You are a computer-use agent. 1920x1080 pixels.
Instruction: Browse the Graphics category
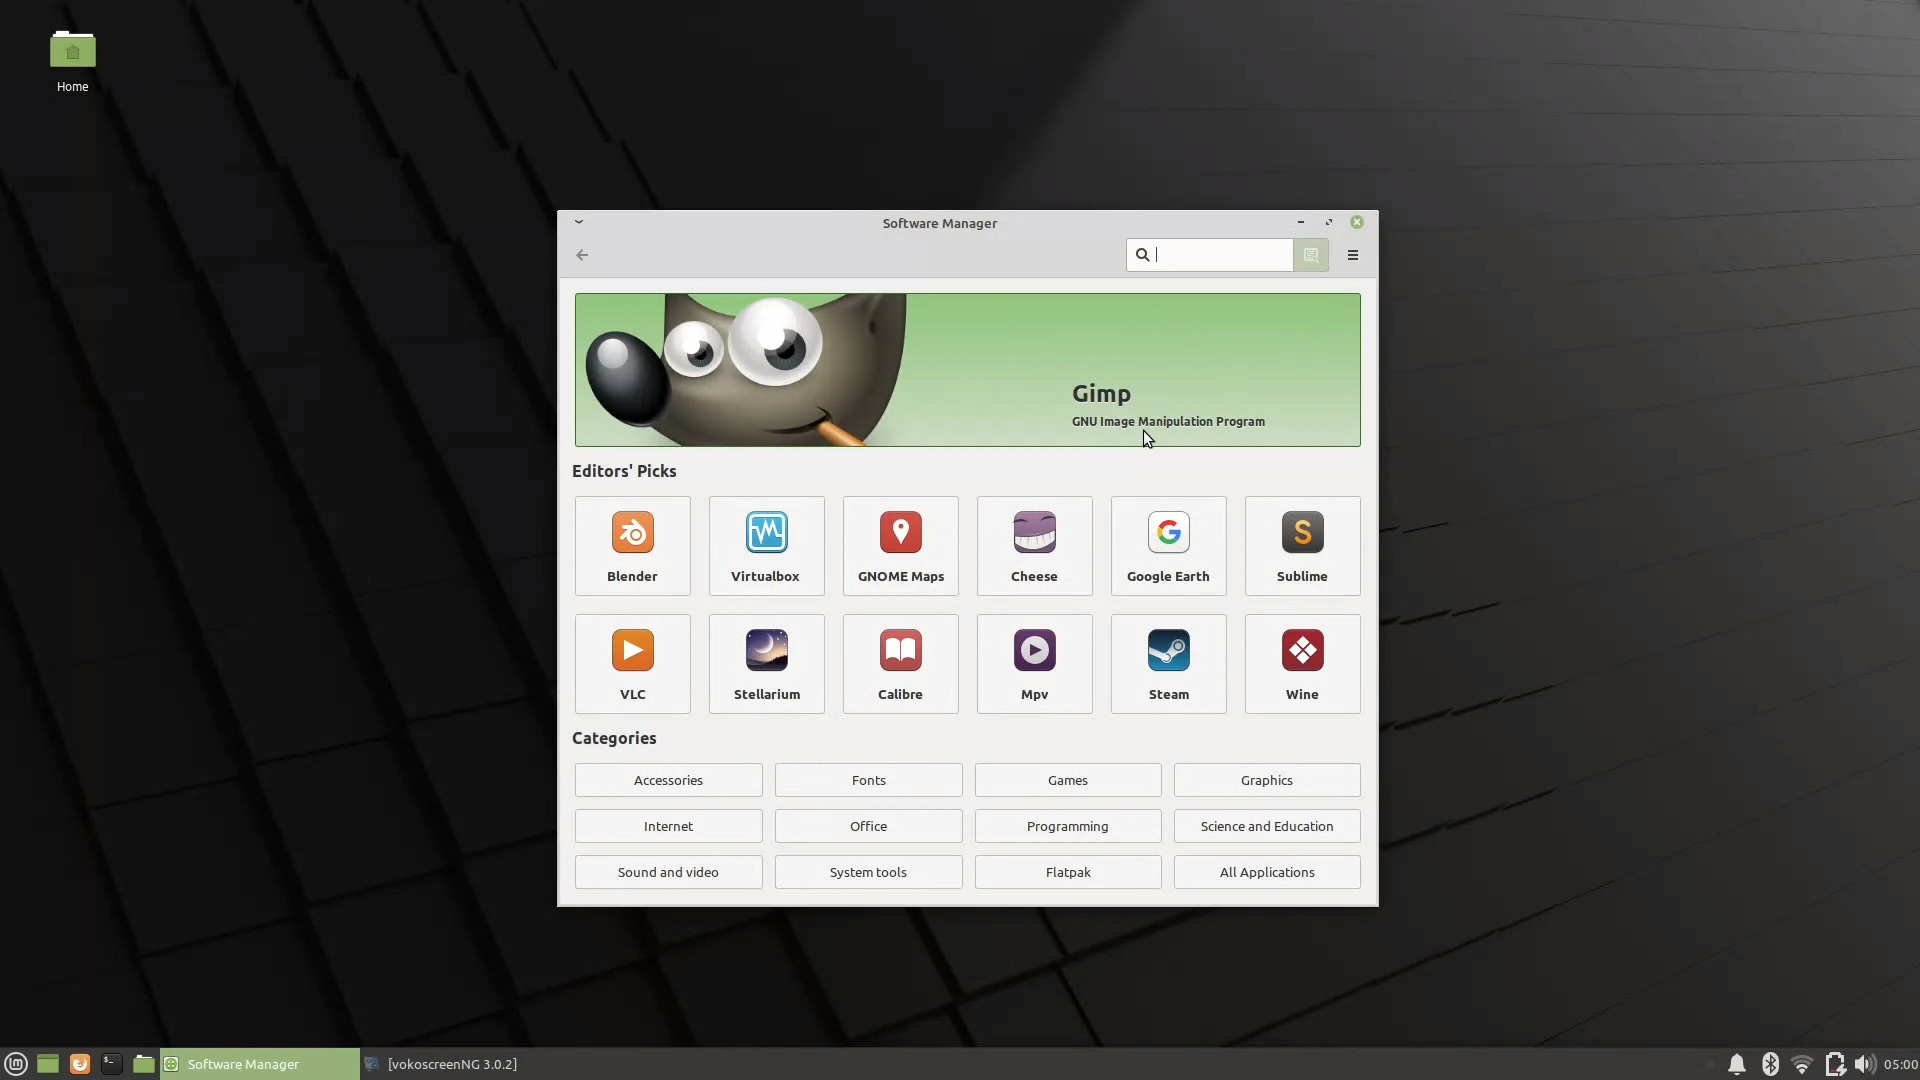pyautogui.click(x=1267, y=780)
